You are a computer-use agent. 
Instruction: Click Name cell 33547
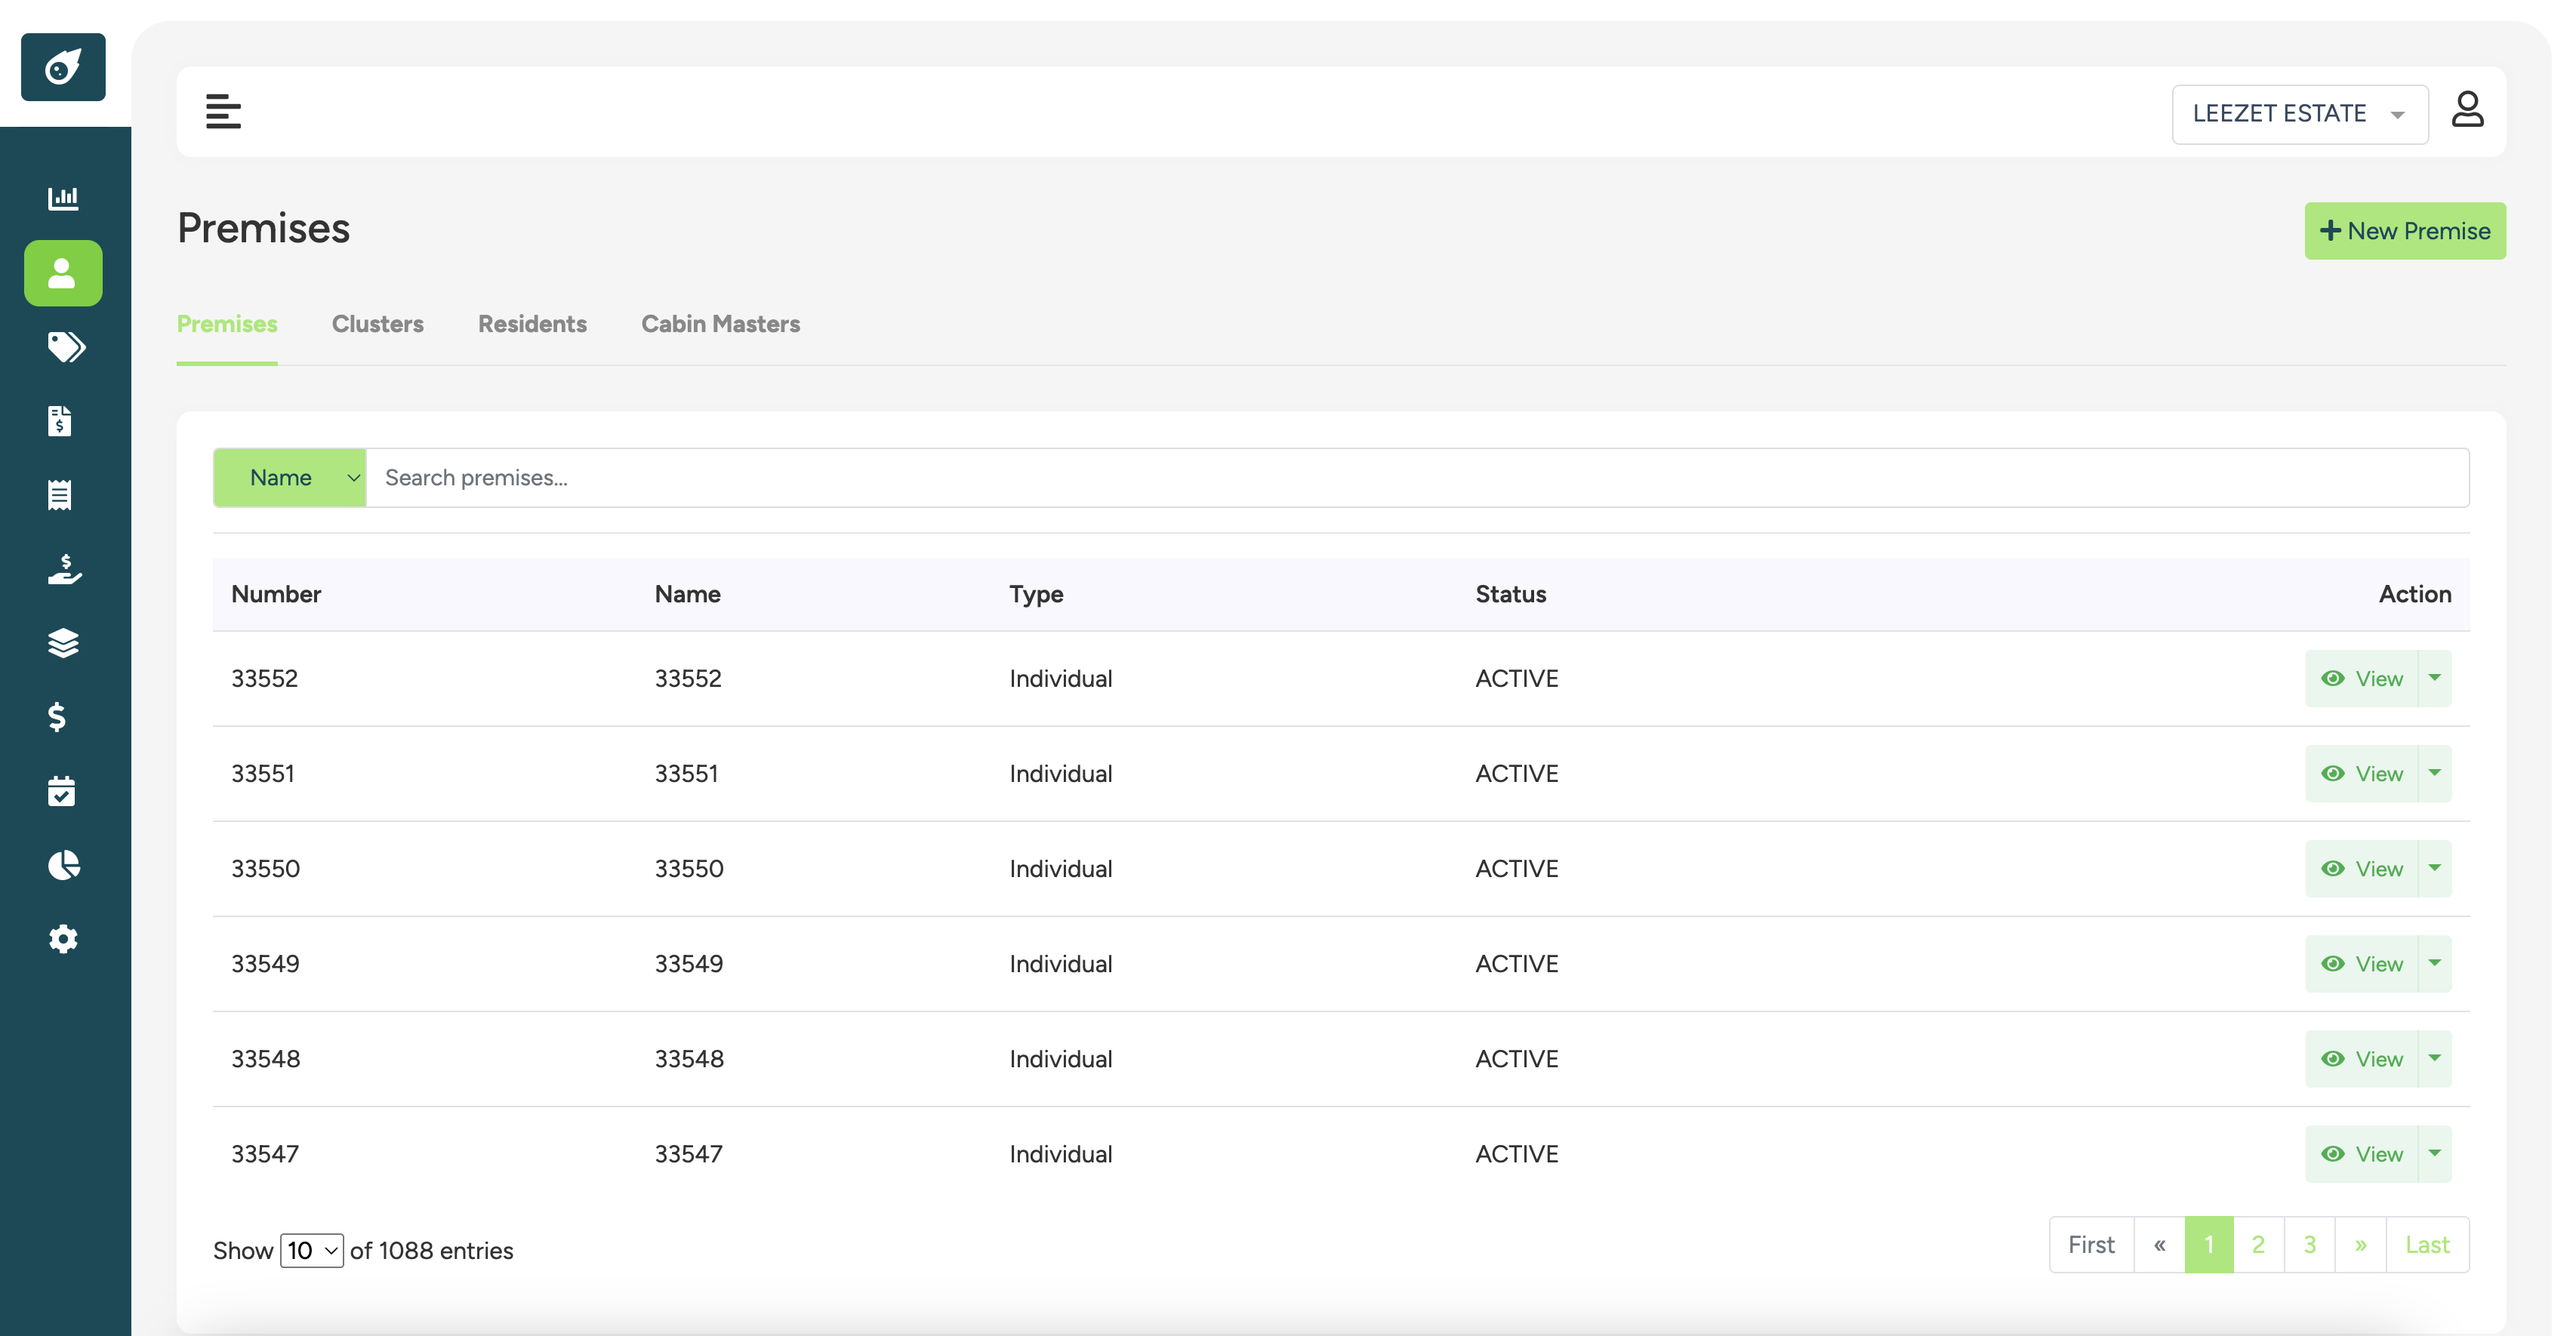click(689, 1154)
